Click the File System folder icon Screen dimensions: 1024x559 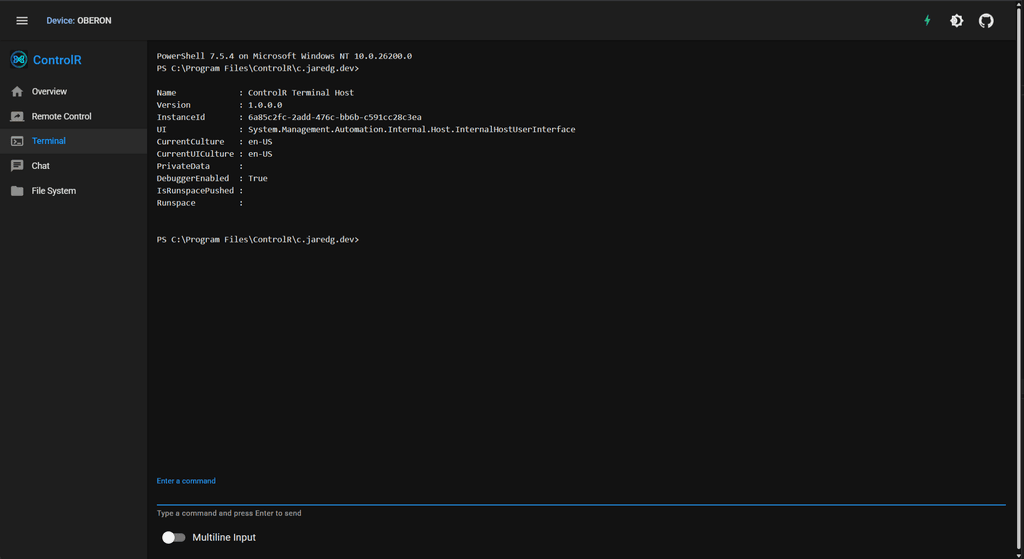[17, 191]
